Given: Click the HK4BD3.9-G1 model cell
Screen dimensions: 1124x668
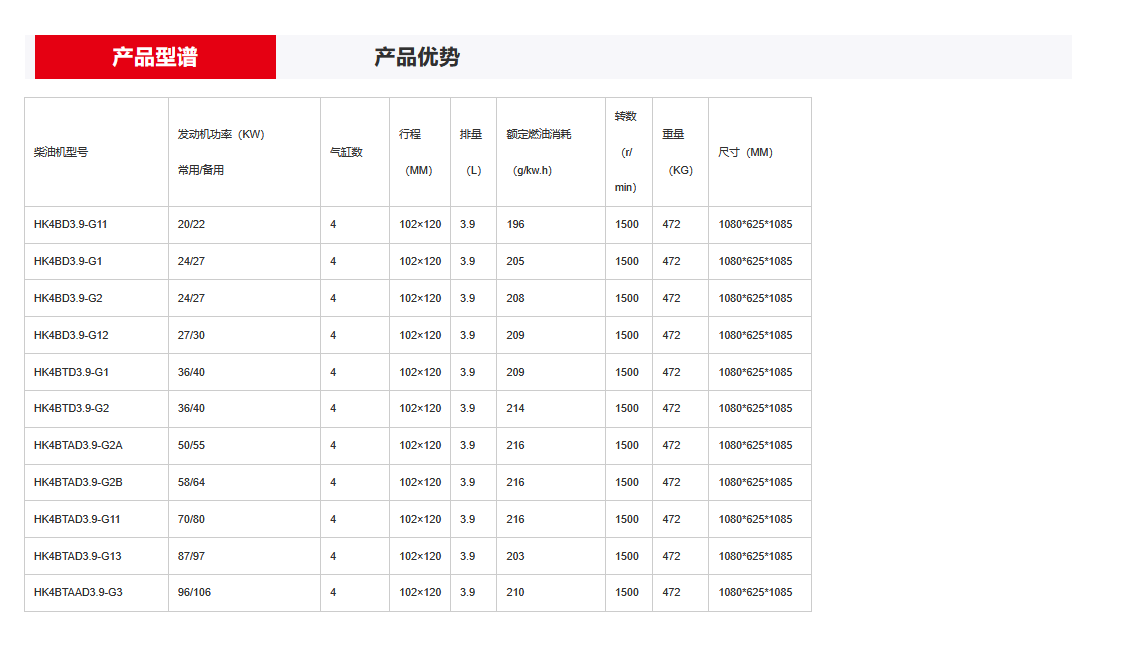Looking at the screenshot, I should point(97,262).
